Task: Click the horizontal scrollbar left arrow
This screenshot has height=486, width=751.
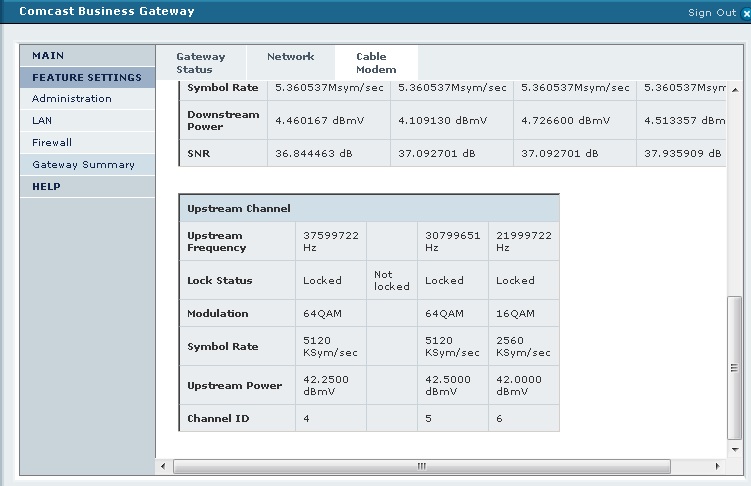Action: pyautogui.click(x=163, y=467)
